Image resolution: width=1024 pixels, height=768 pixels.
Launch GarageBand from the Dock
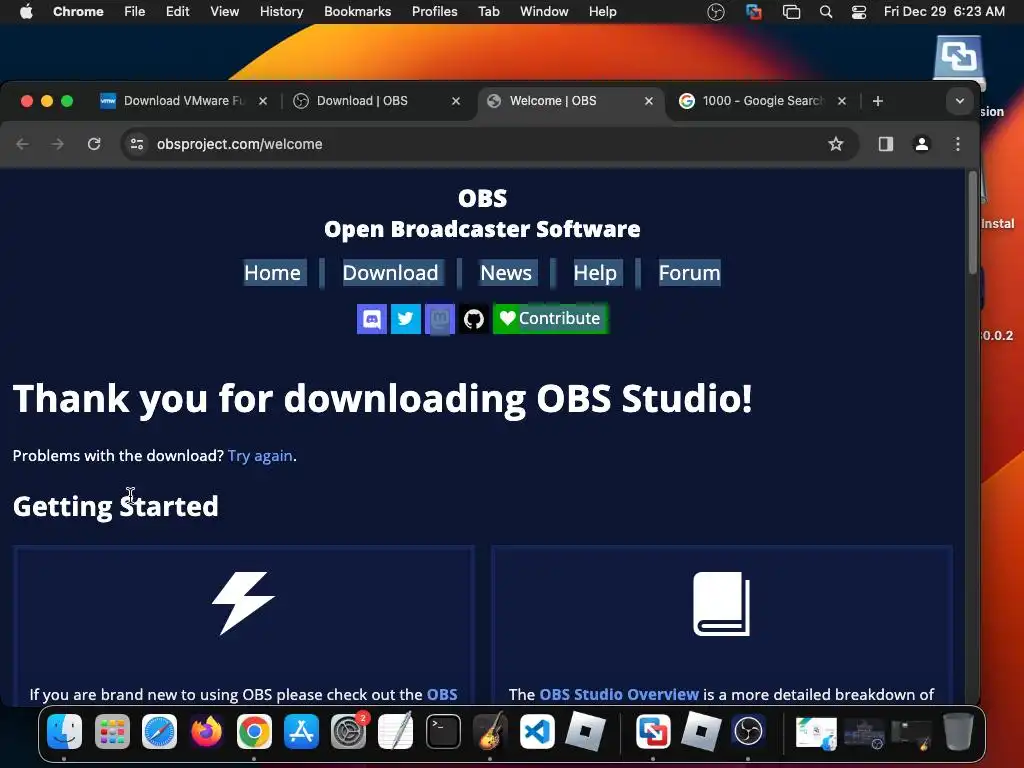click(x=490, y=731)
